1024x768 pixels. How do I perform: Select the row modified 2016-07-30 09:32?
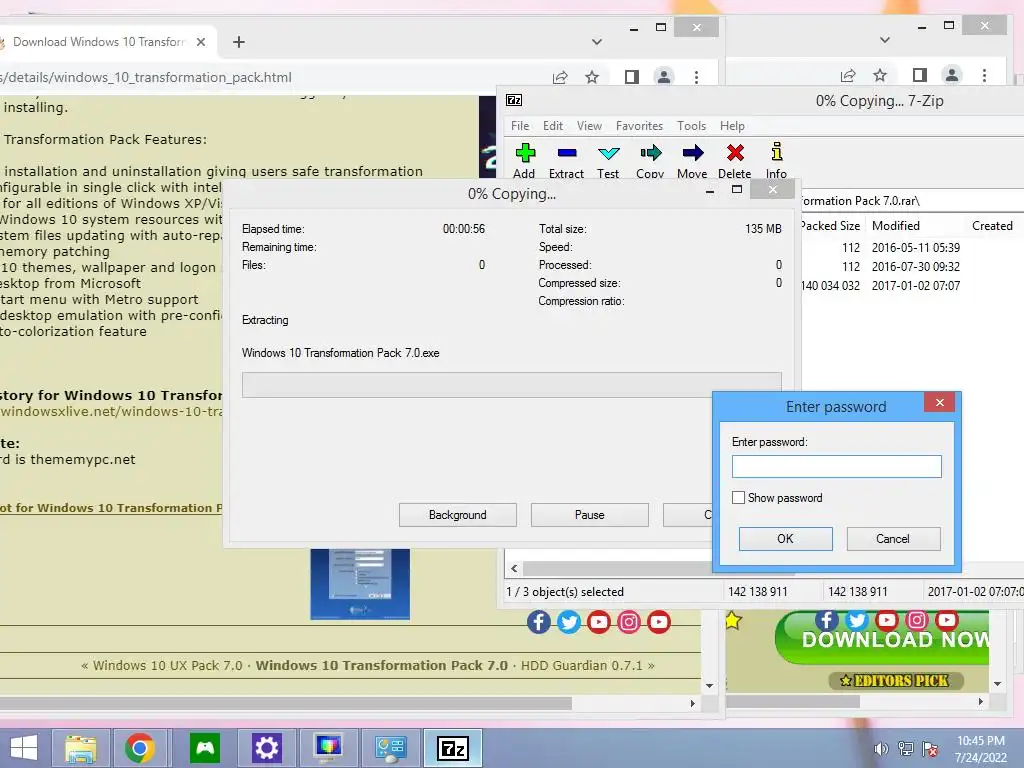912,266
